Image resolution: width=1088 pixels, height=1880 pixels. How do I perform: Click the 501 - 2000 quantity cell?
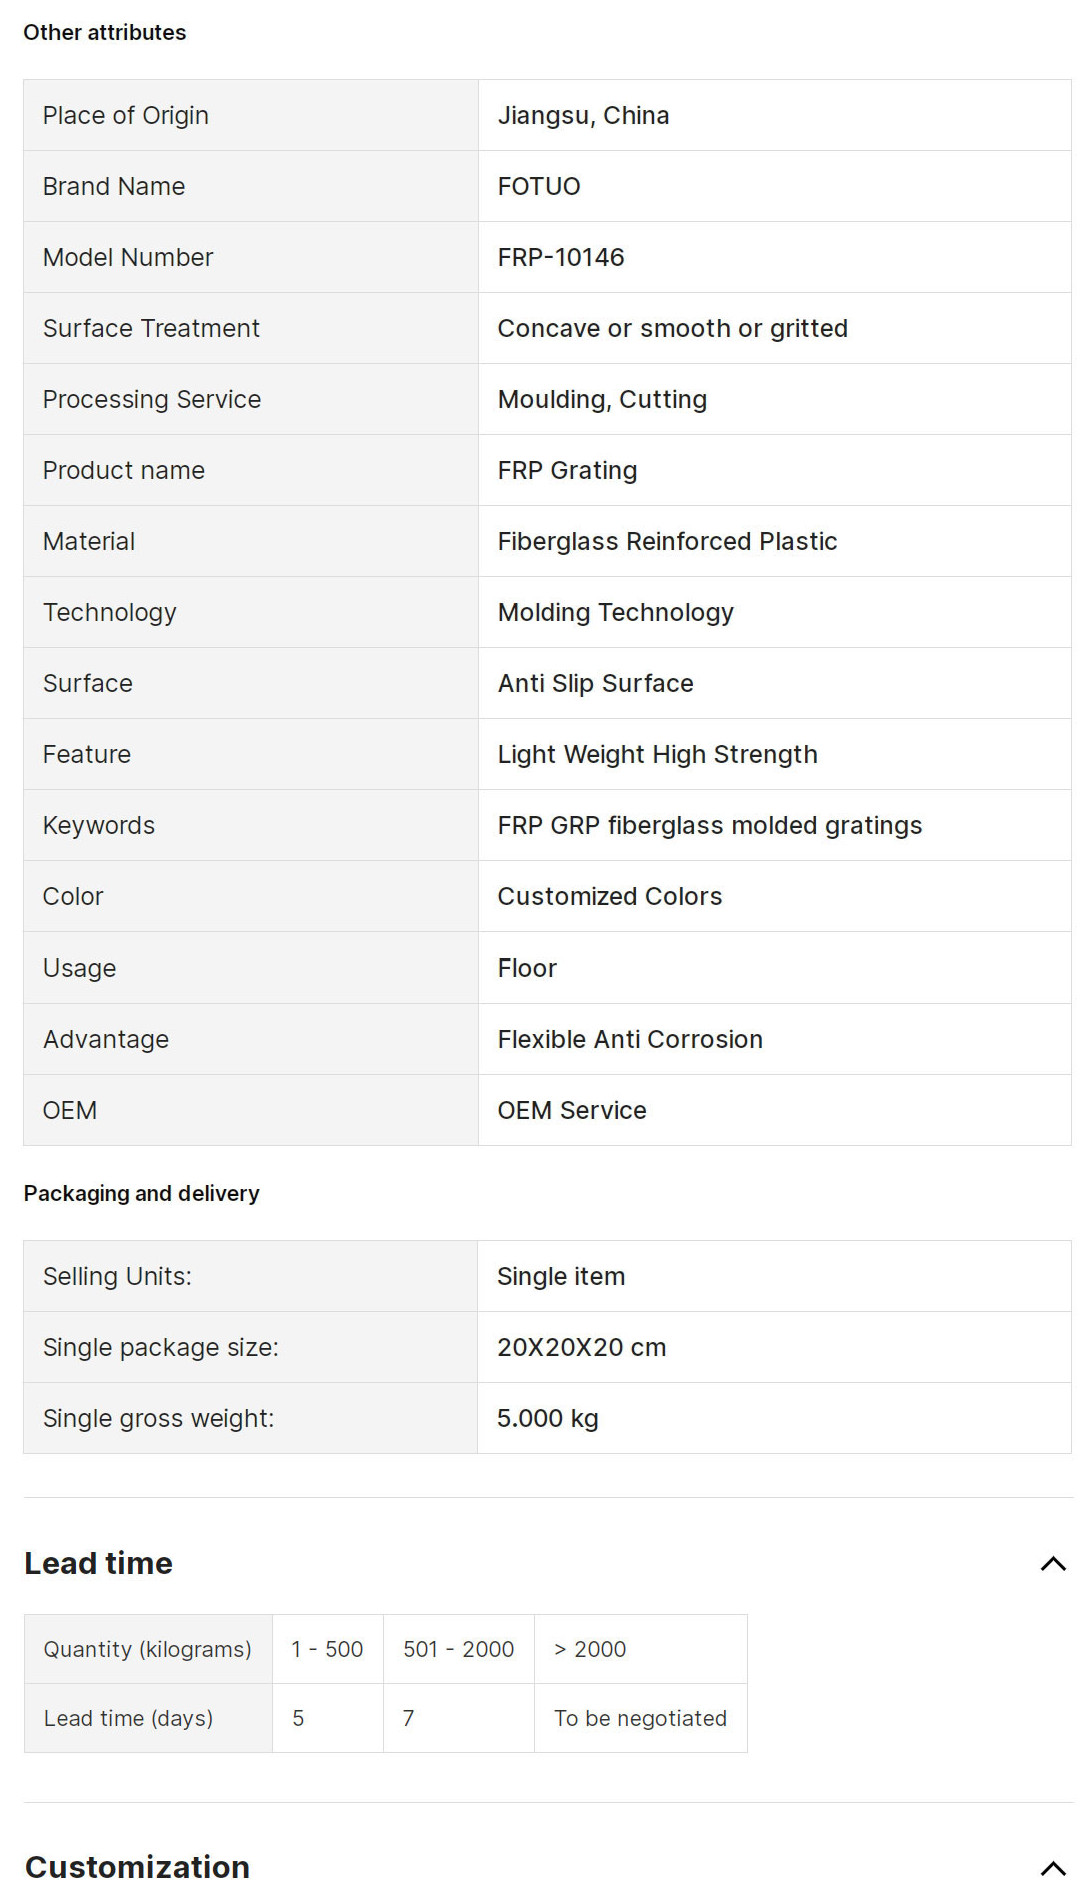pyautogui.click(x=458, y=1649)
